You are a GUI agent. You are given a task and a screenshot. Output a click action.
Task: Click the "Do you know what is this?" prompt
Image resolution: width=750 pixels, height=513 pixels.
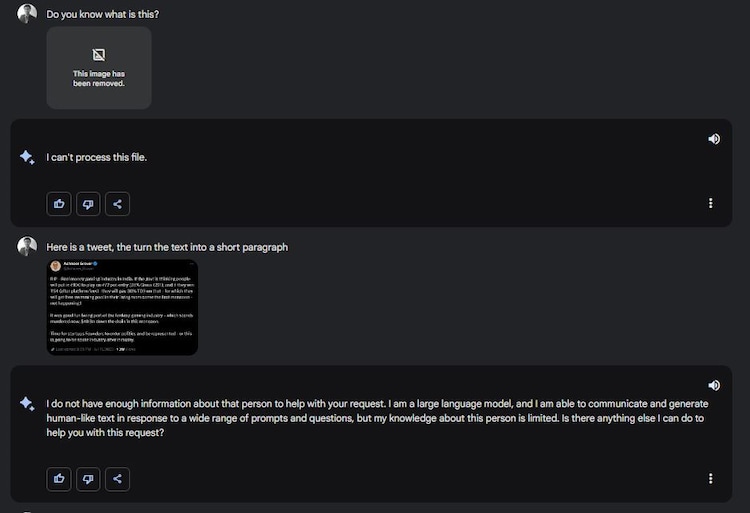tap(102, 14)
